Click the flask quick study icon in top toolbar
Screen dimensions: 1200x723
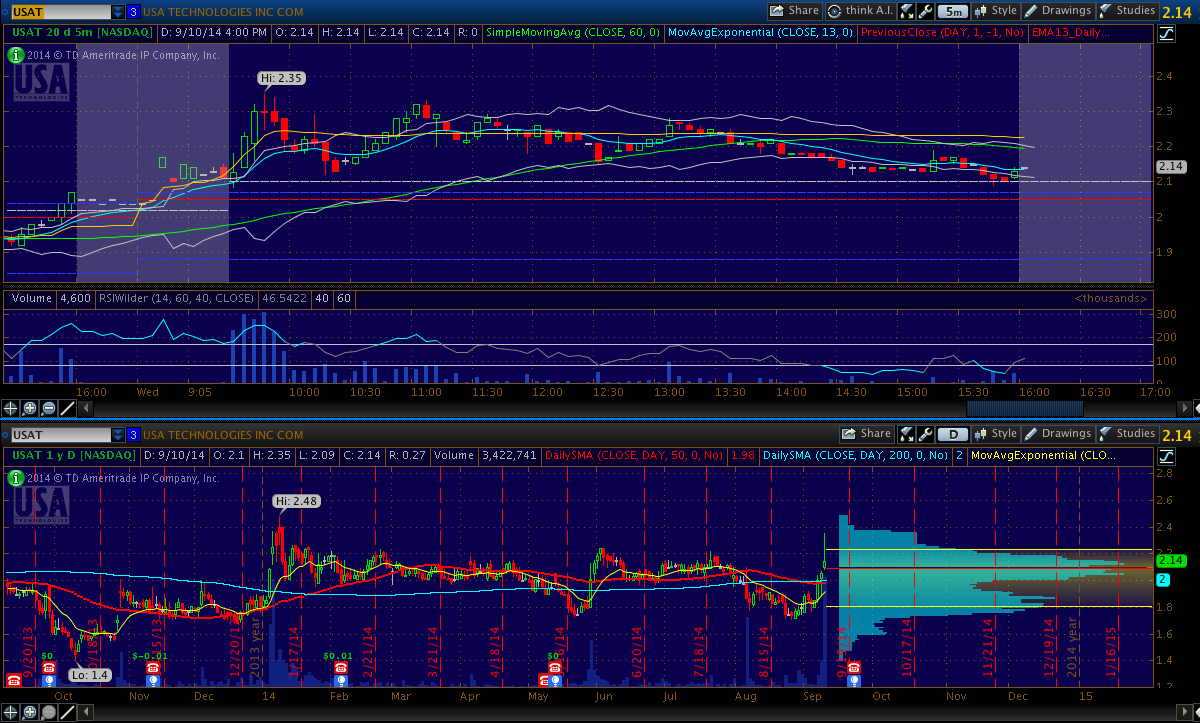tap(906, 11)
